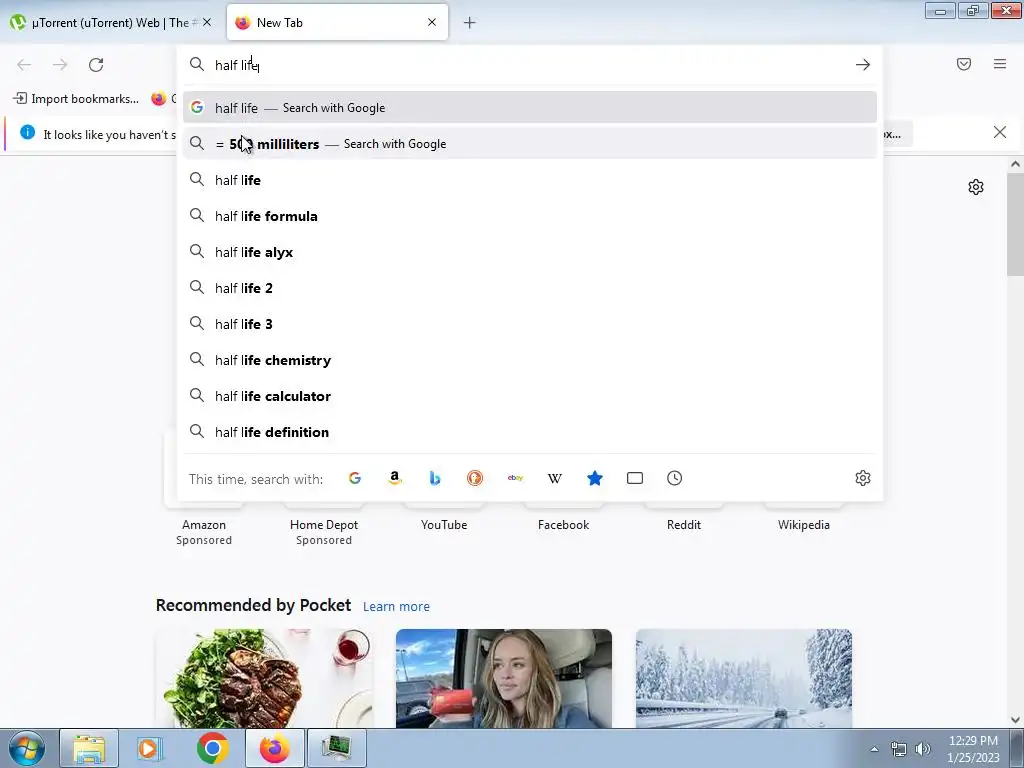Open media player taskbar icon
Image resolution: width=1024 pixels, height=768 pixels.
(x=150, y=748)
